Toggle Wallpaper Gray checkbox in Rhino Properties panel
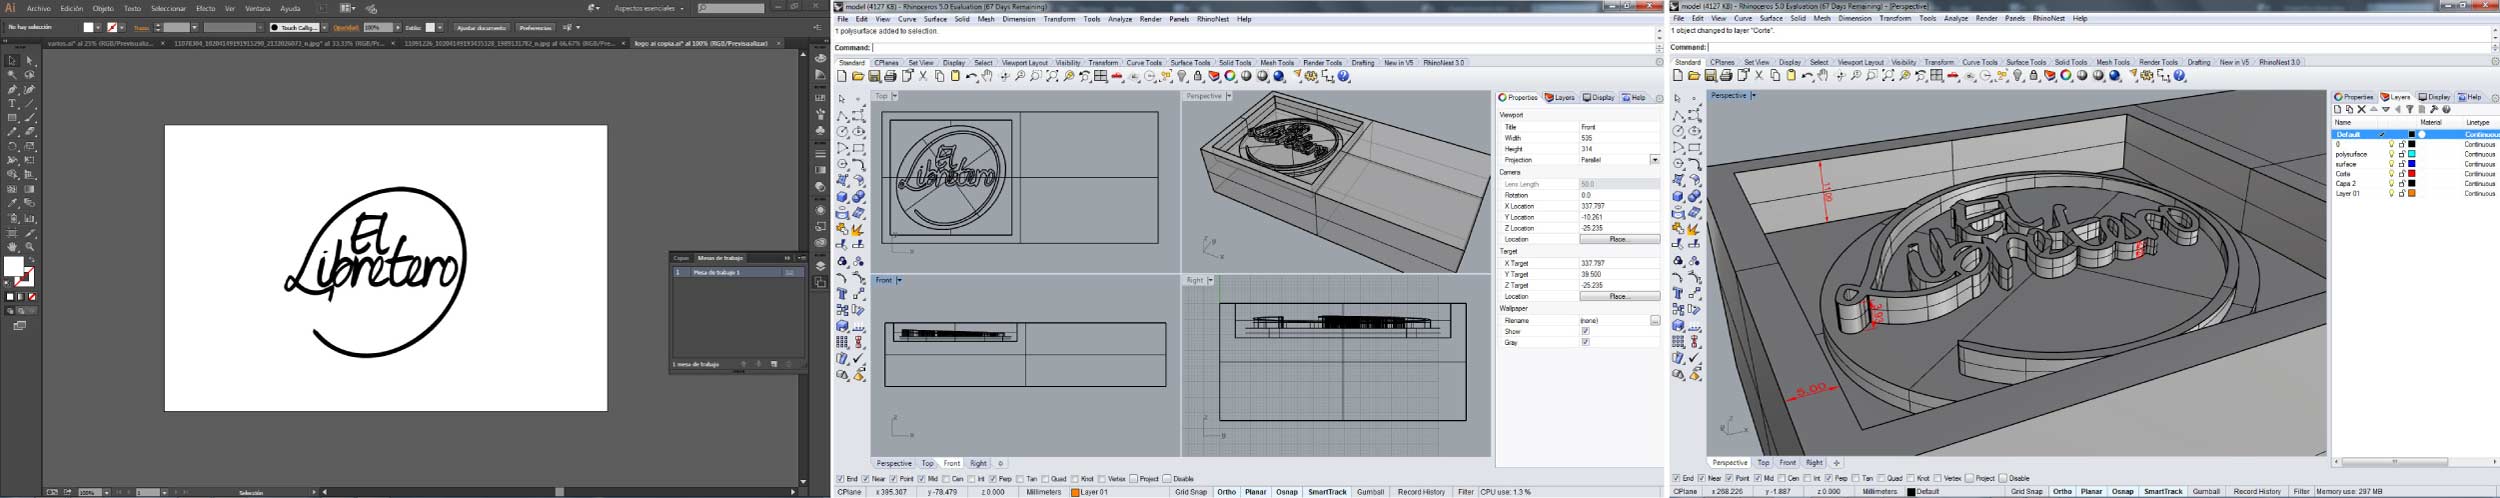 coord(1585,342)
